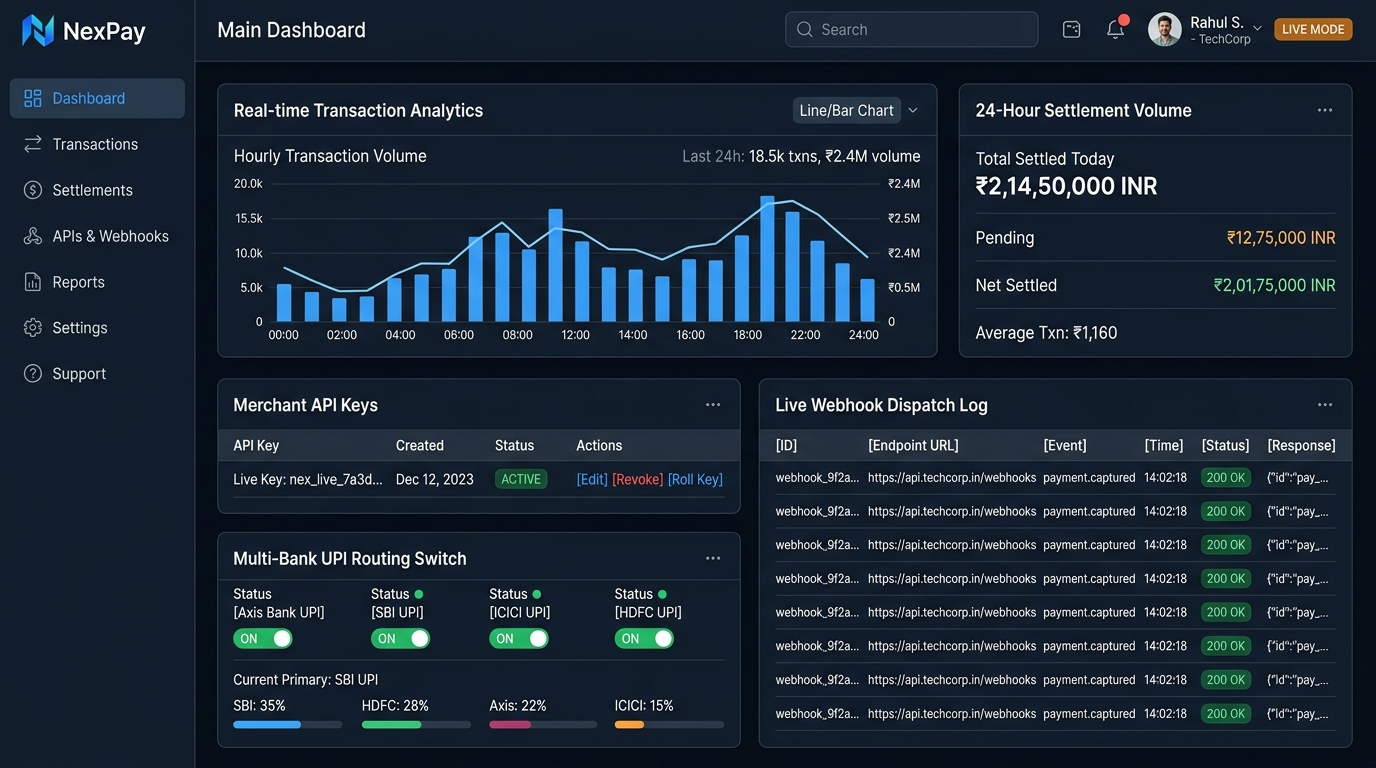Screen dimensions: 1376x768
Task: Open the notifications bell
Action: pos(1116,29)
